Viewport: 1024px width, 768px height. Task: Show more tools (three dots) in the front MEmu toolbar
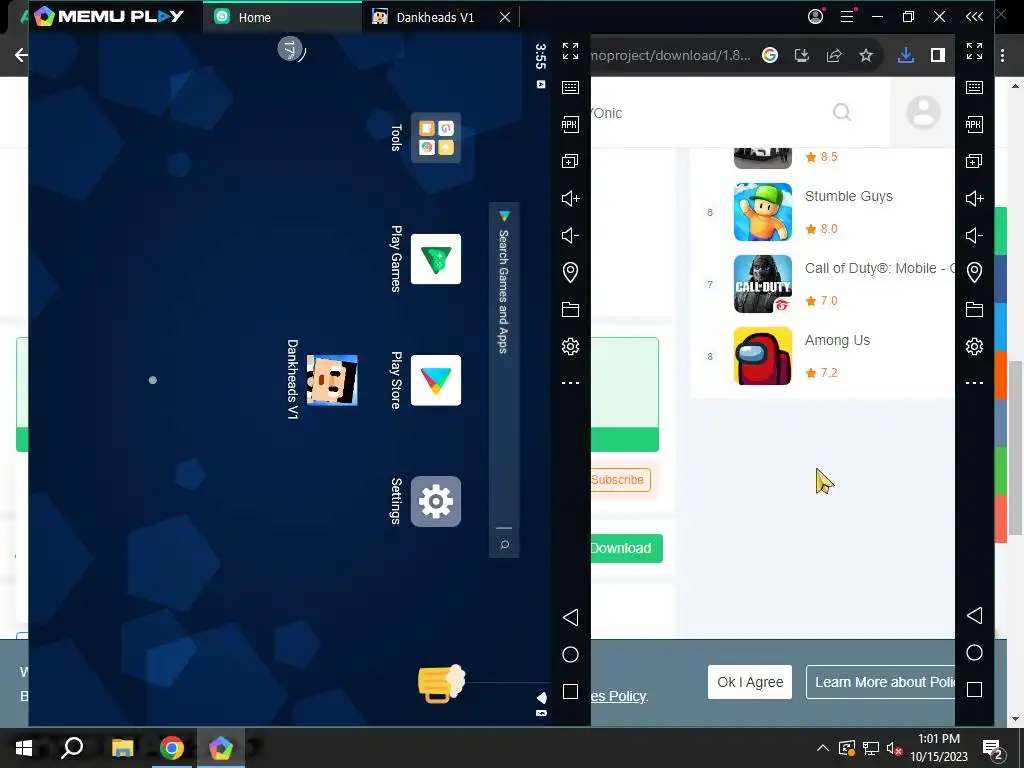click(570, 383)
